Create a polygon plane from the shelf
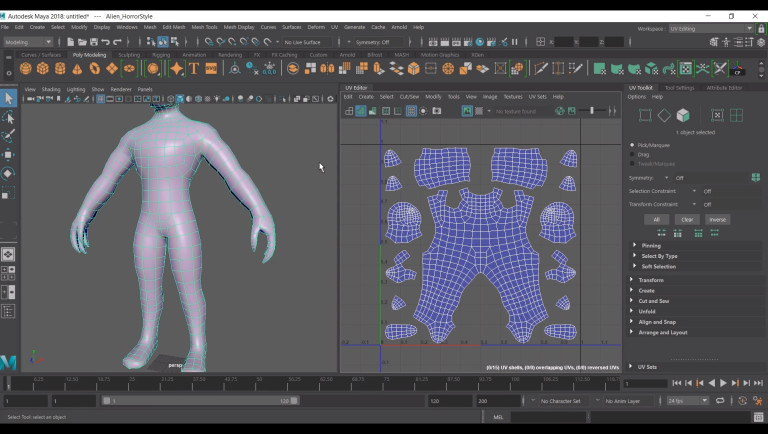The width and height of the screenshot is (768, 434). tap(112, 68)
